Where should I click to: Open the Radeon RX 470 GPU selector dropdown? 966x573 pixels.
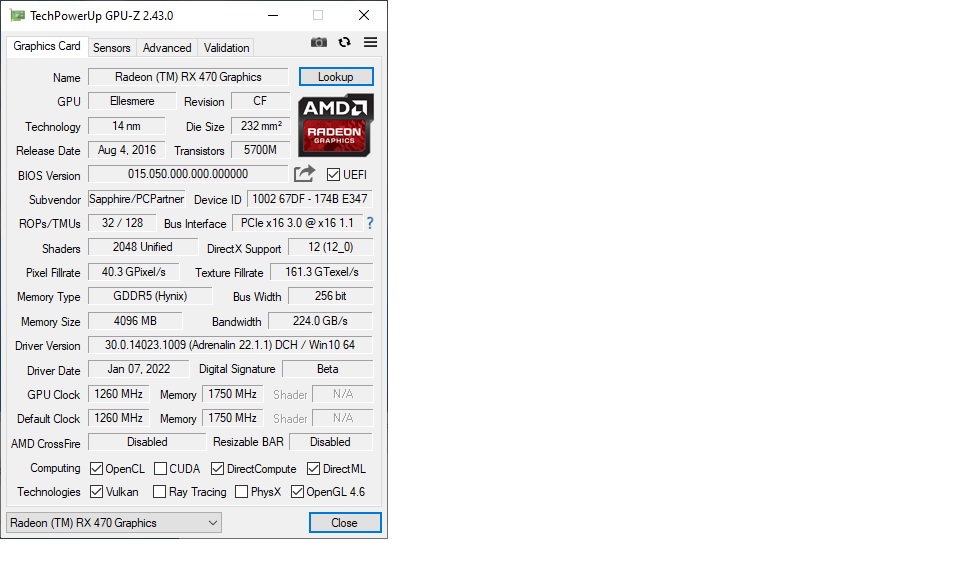(114, 522)
